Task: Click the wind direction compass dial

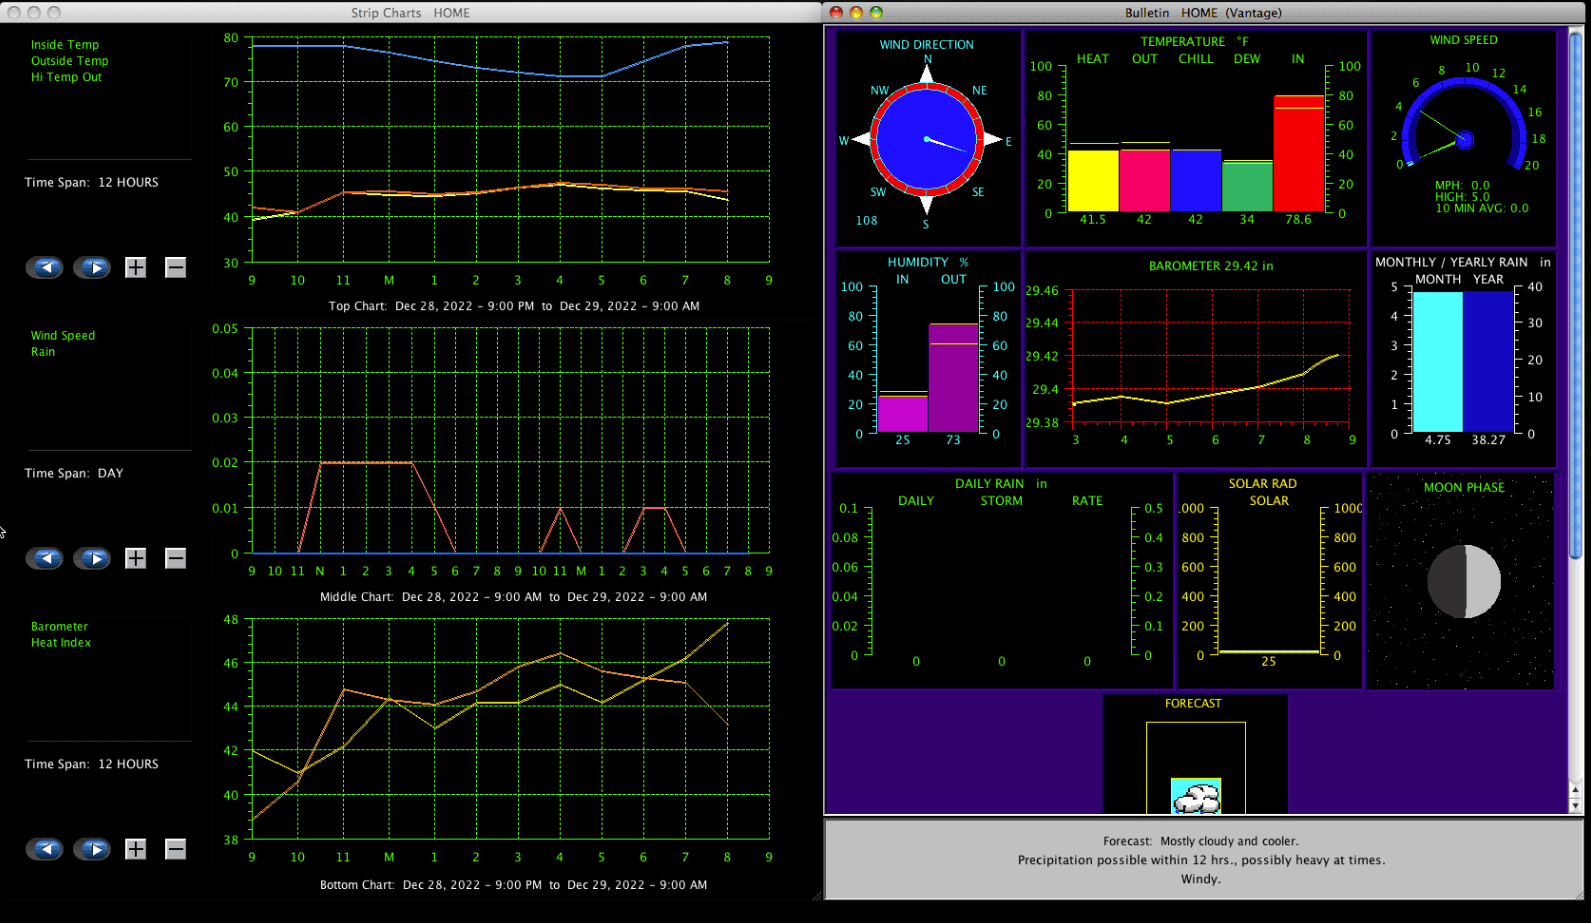Action: click(x=926, y=139)
